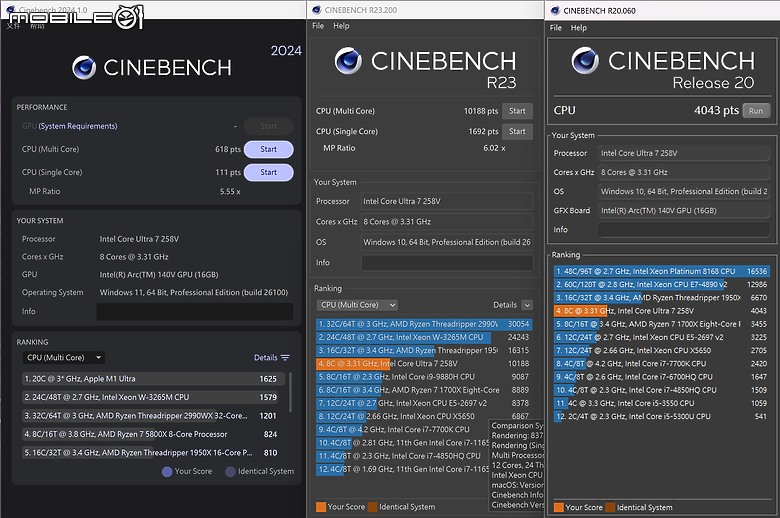Screen dimensions: 780x518
Task: Click Info field in Cinebench R23
Action: point(447,263)
